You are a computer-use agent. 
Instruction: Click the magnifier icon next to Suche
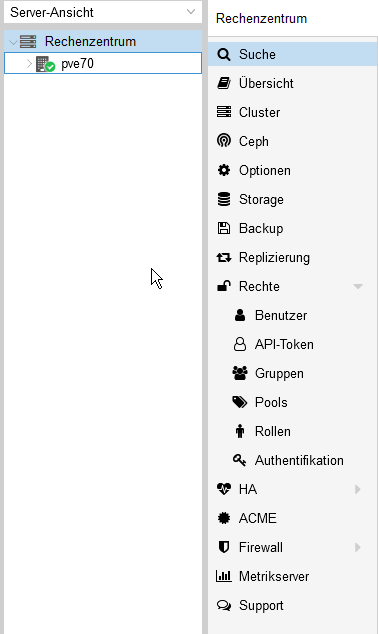(x=224, y=54)
